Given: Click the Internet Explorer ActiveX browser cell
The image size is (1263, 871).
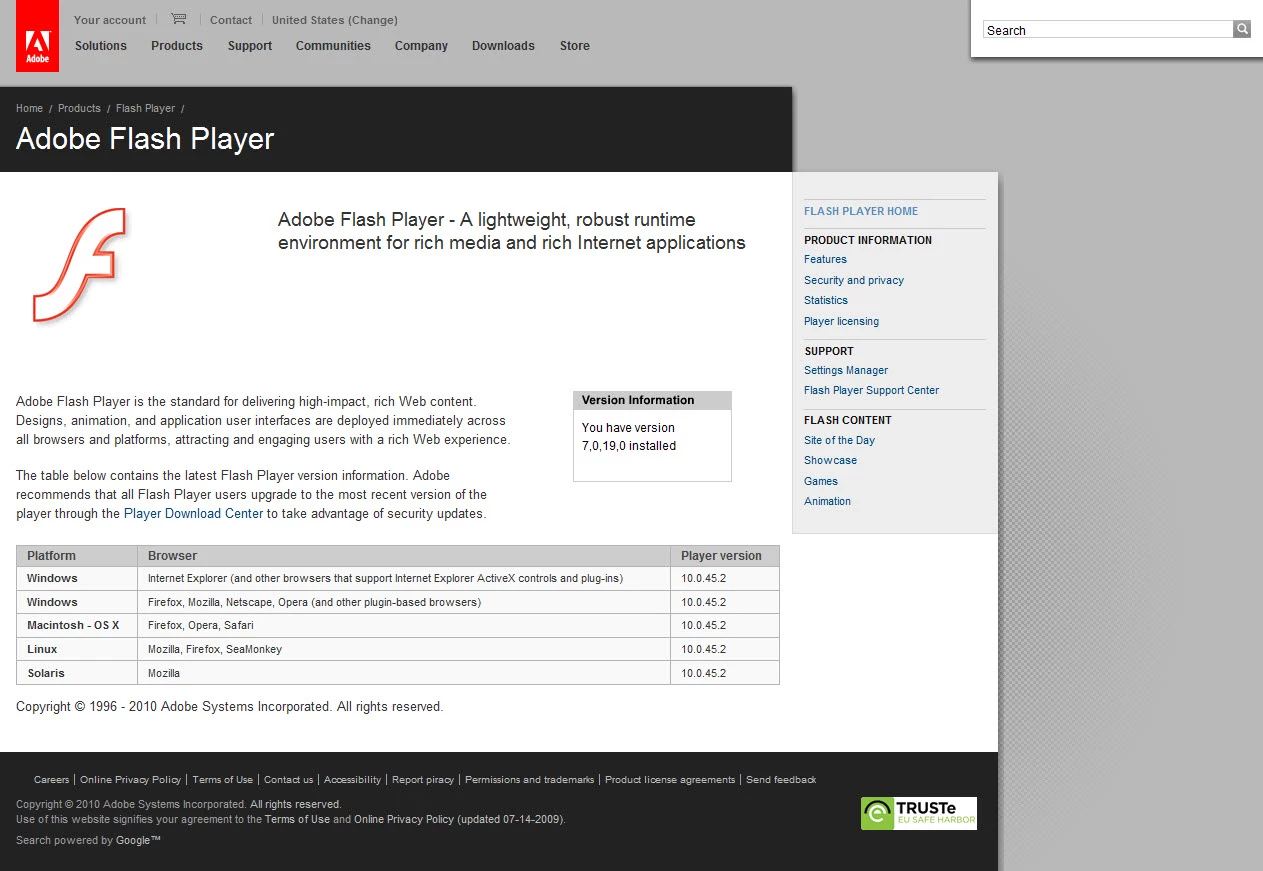Looking at the screenshot, I should tap(404, 578).
